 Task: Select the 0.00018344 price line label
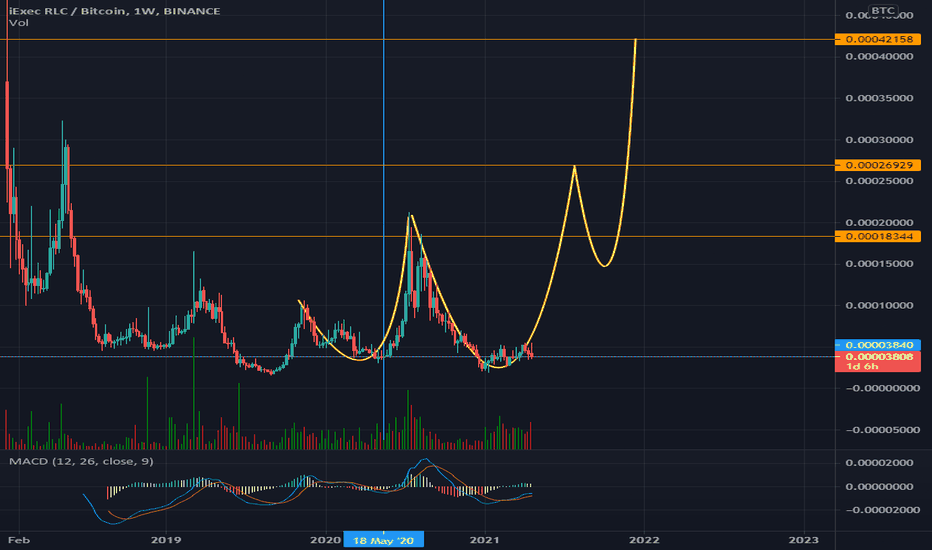pyautogui.click(x=878, y=236)
